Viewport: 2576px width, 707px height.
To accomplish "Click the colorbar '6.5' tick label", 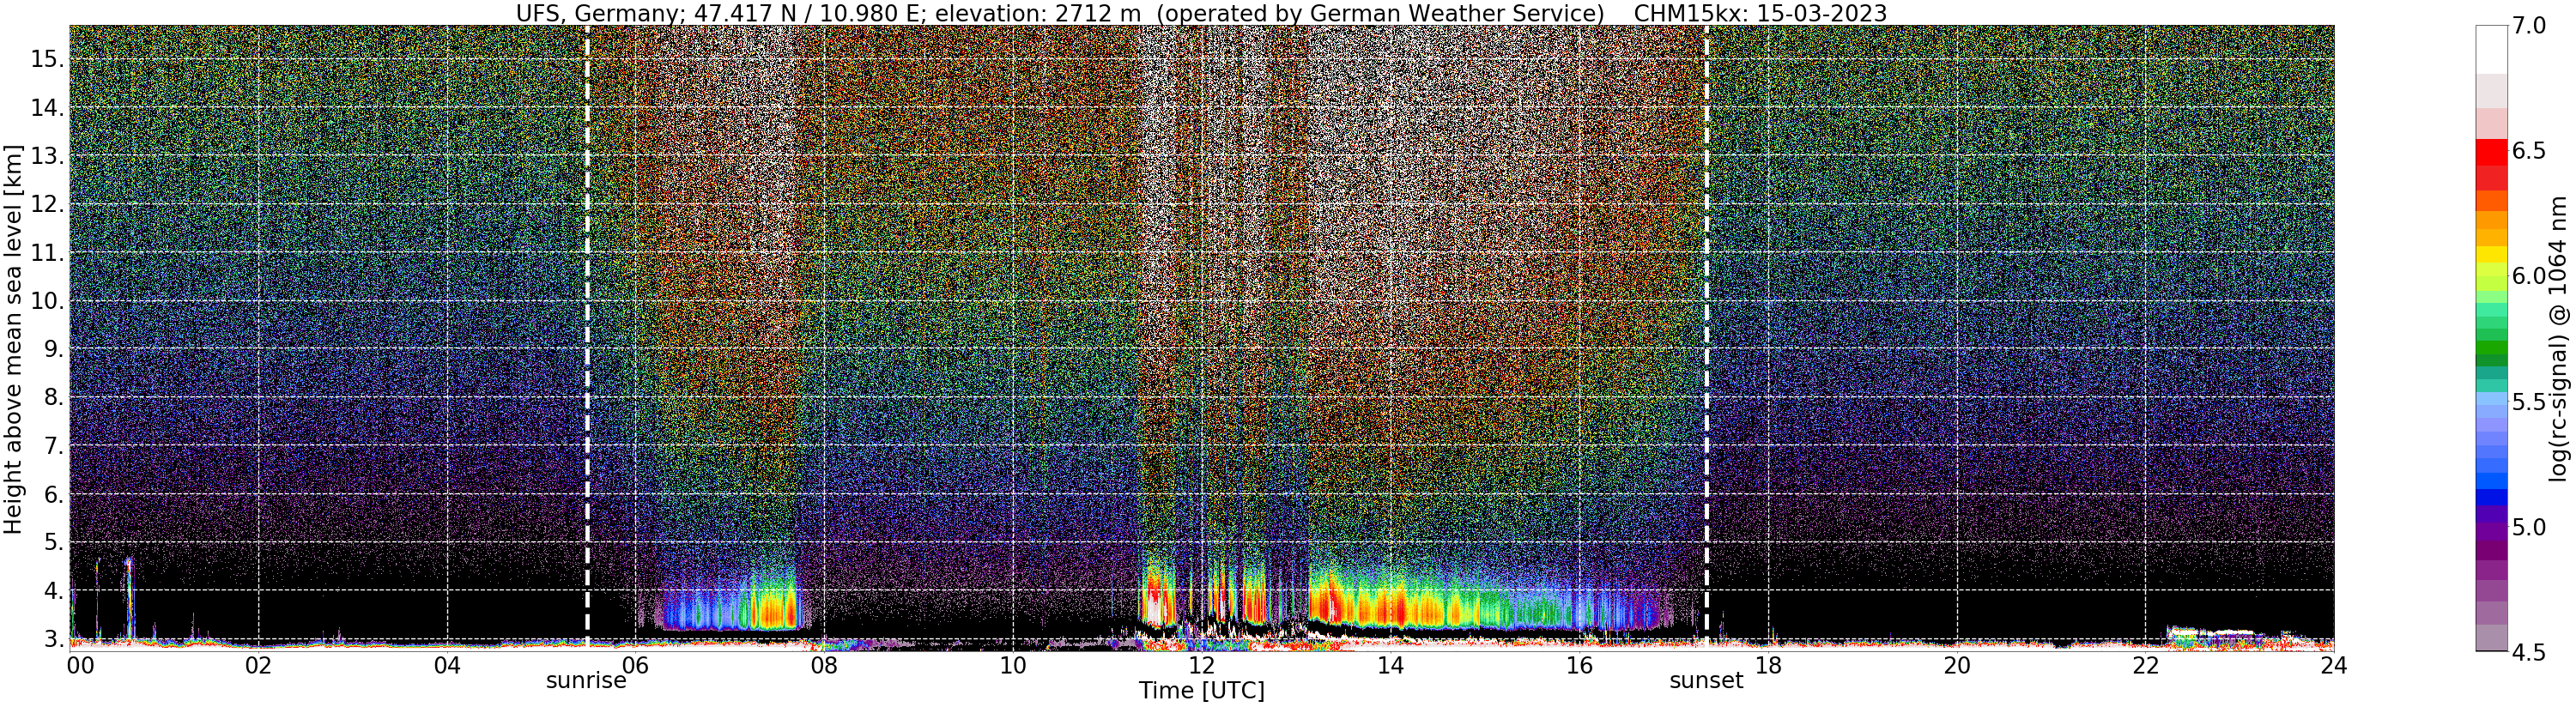I will (2530, 151).
